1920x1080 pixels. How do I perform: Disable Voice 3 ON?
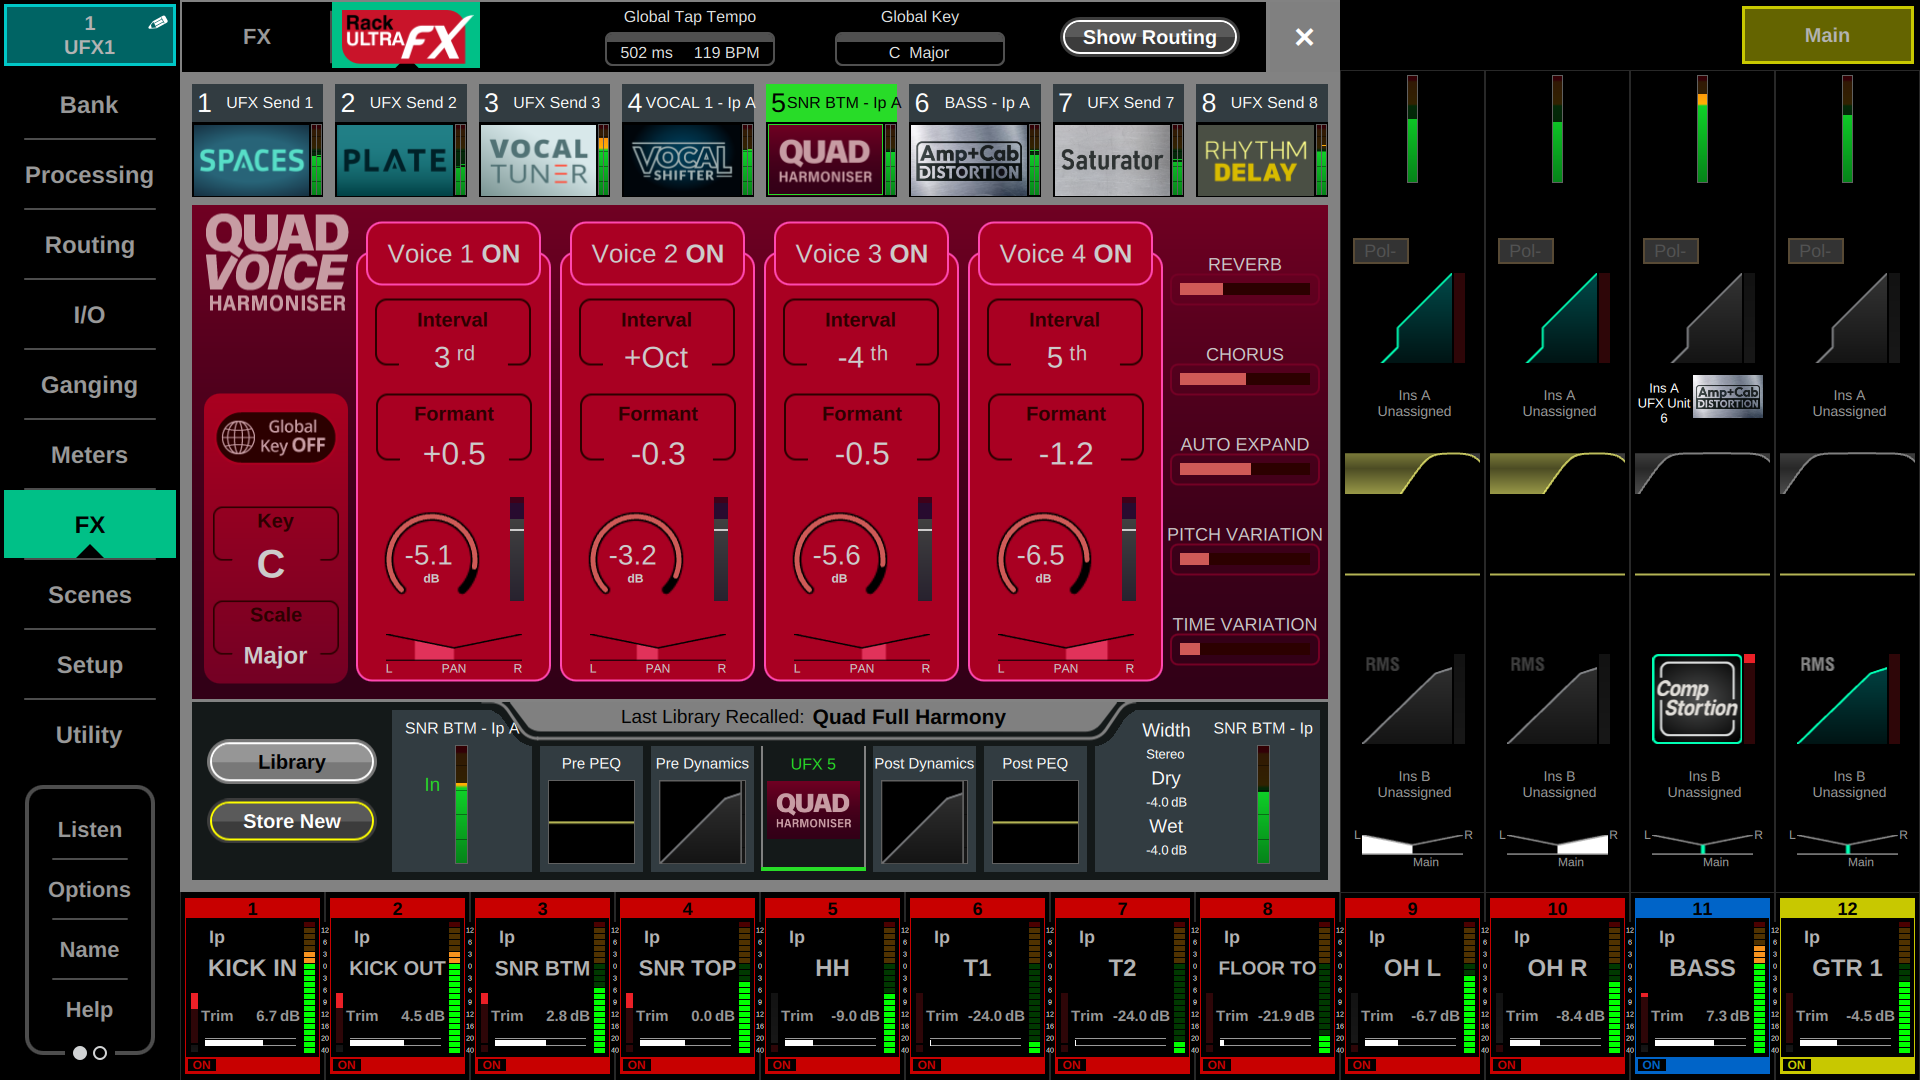click(861, 254)
